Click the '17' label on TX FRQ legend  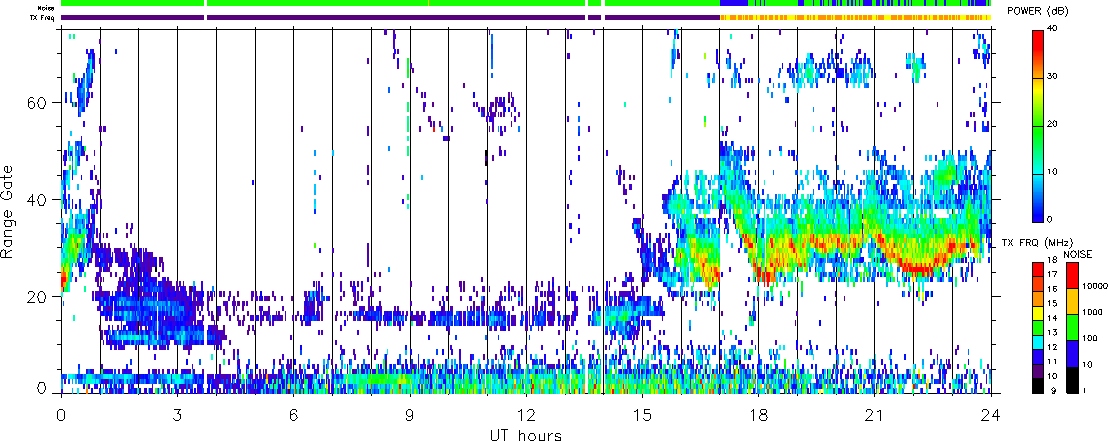click(x=1053, y=274)
